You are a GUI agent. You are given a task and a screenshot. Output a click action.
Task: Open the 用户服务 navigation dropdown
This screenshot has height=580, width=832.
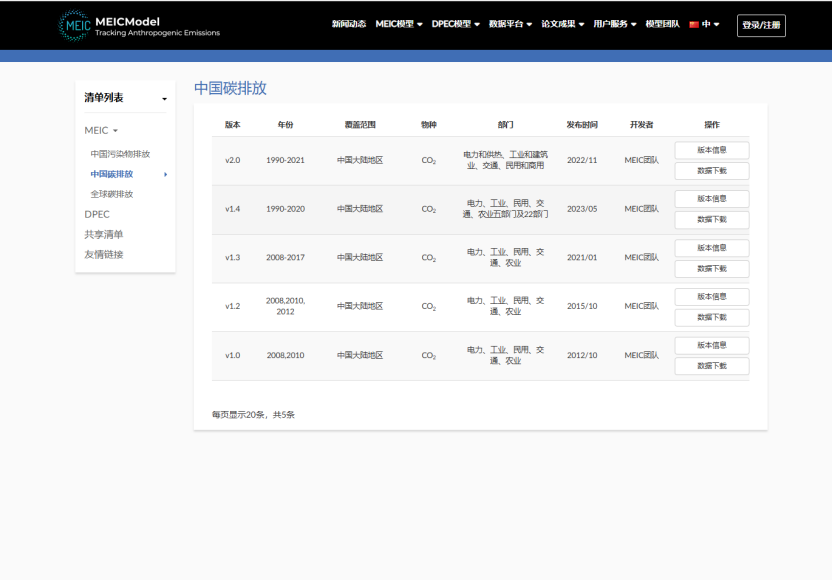tap(615, 25)
